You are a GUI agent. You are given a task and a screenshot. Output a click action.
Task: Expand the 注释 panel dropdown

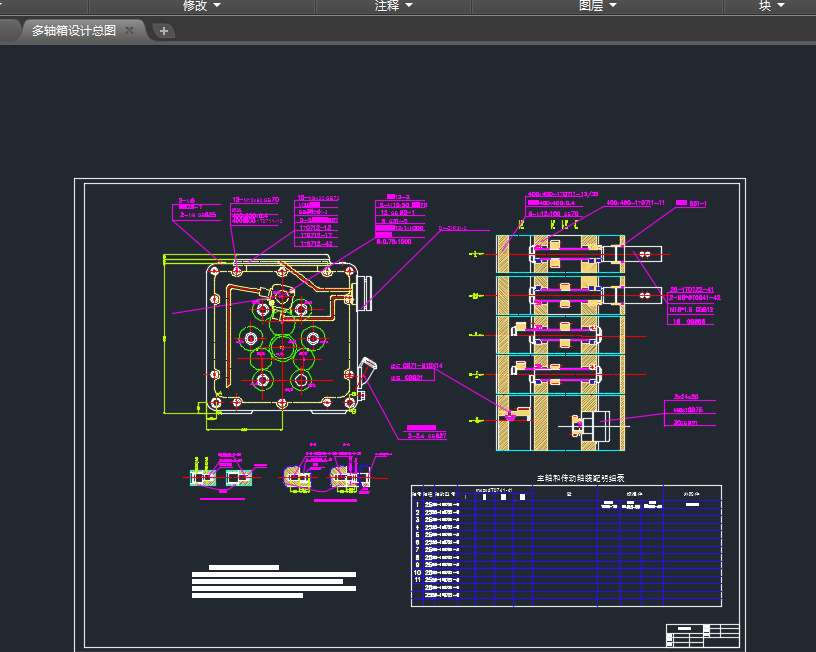tap(393, 6)
